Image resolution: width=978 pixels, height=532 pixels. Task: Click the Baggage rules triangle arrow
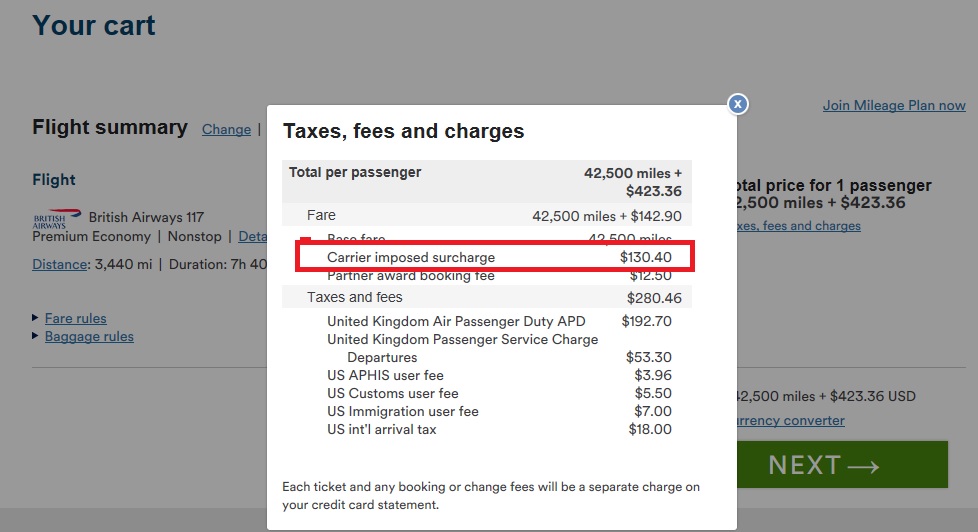tap(36, 336)
